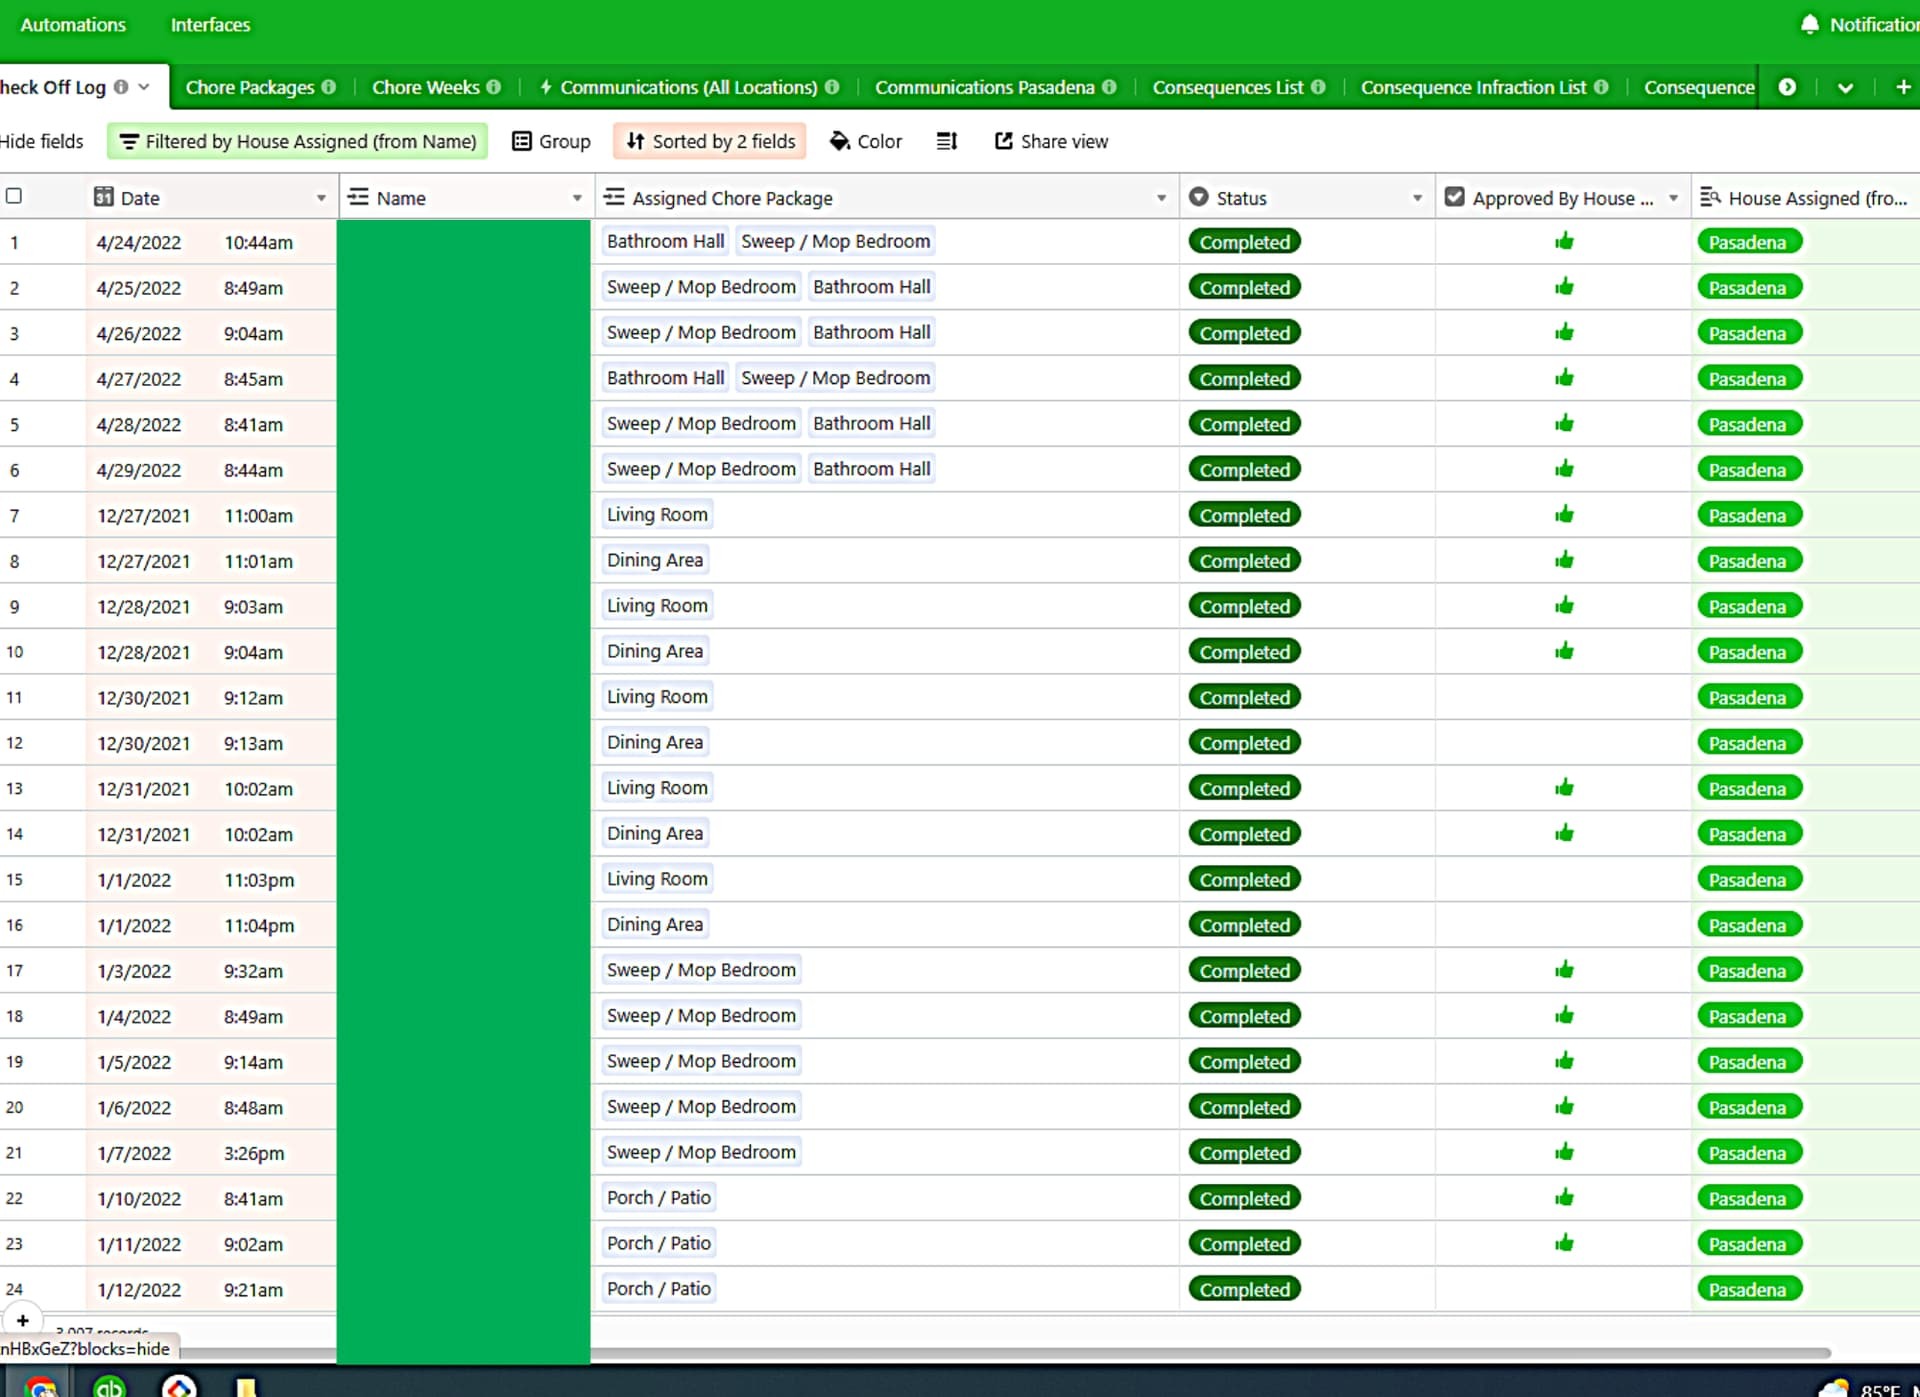Click the round arrow icon after Consequence tab
The image size is (1920, 1397).
coord(1787,87)
